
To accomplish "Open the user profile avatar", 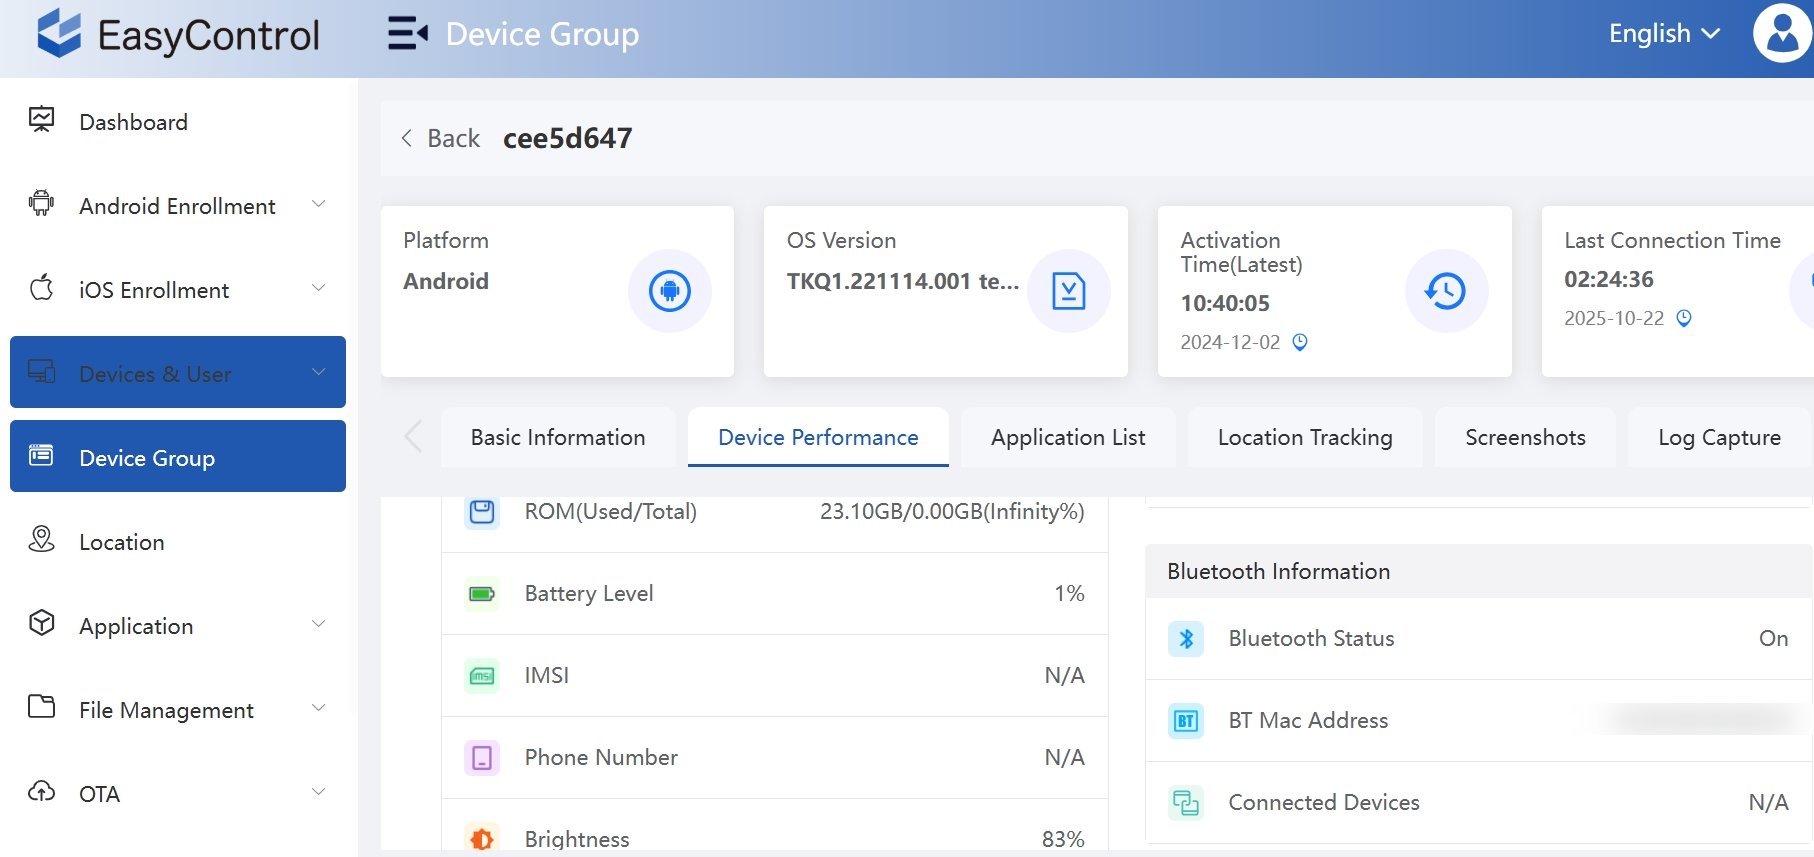I will point(1782,34).
